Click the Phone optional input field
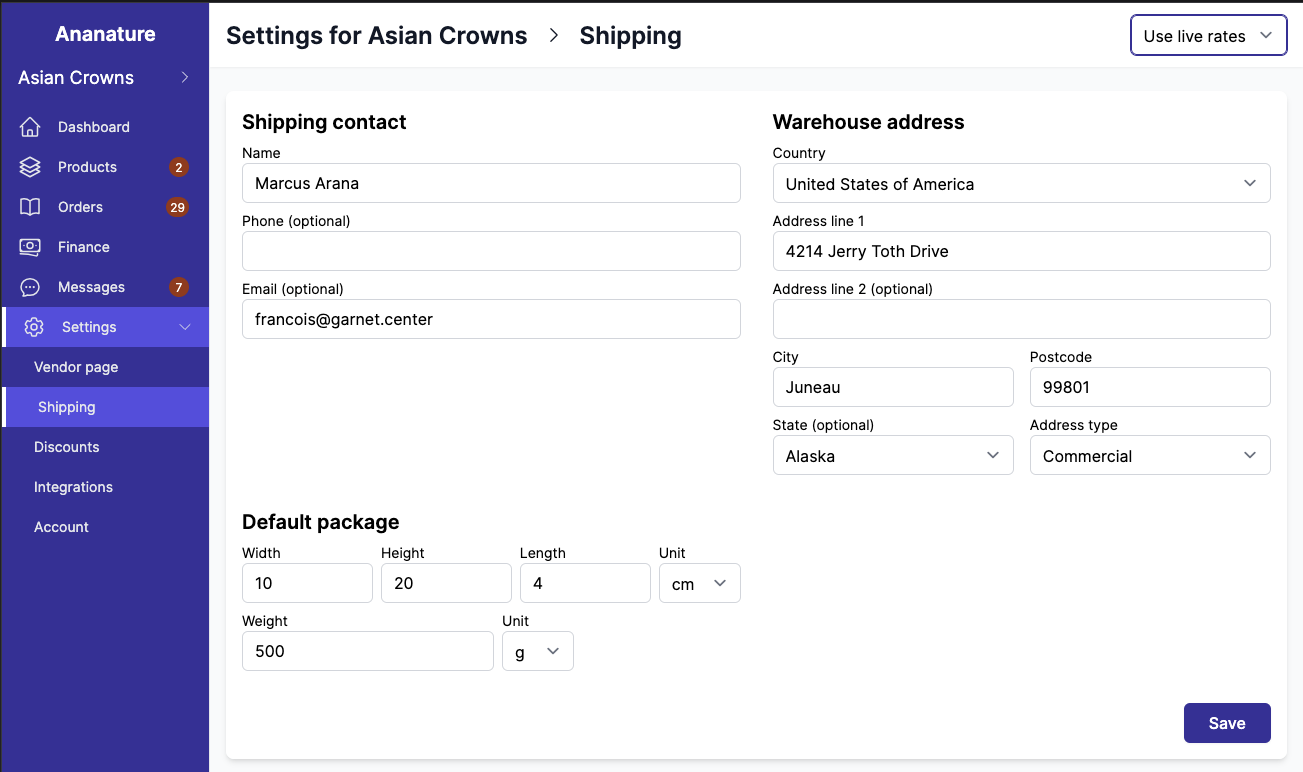 tap(491, 251)
